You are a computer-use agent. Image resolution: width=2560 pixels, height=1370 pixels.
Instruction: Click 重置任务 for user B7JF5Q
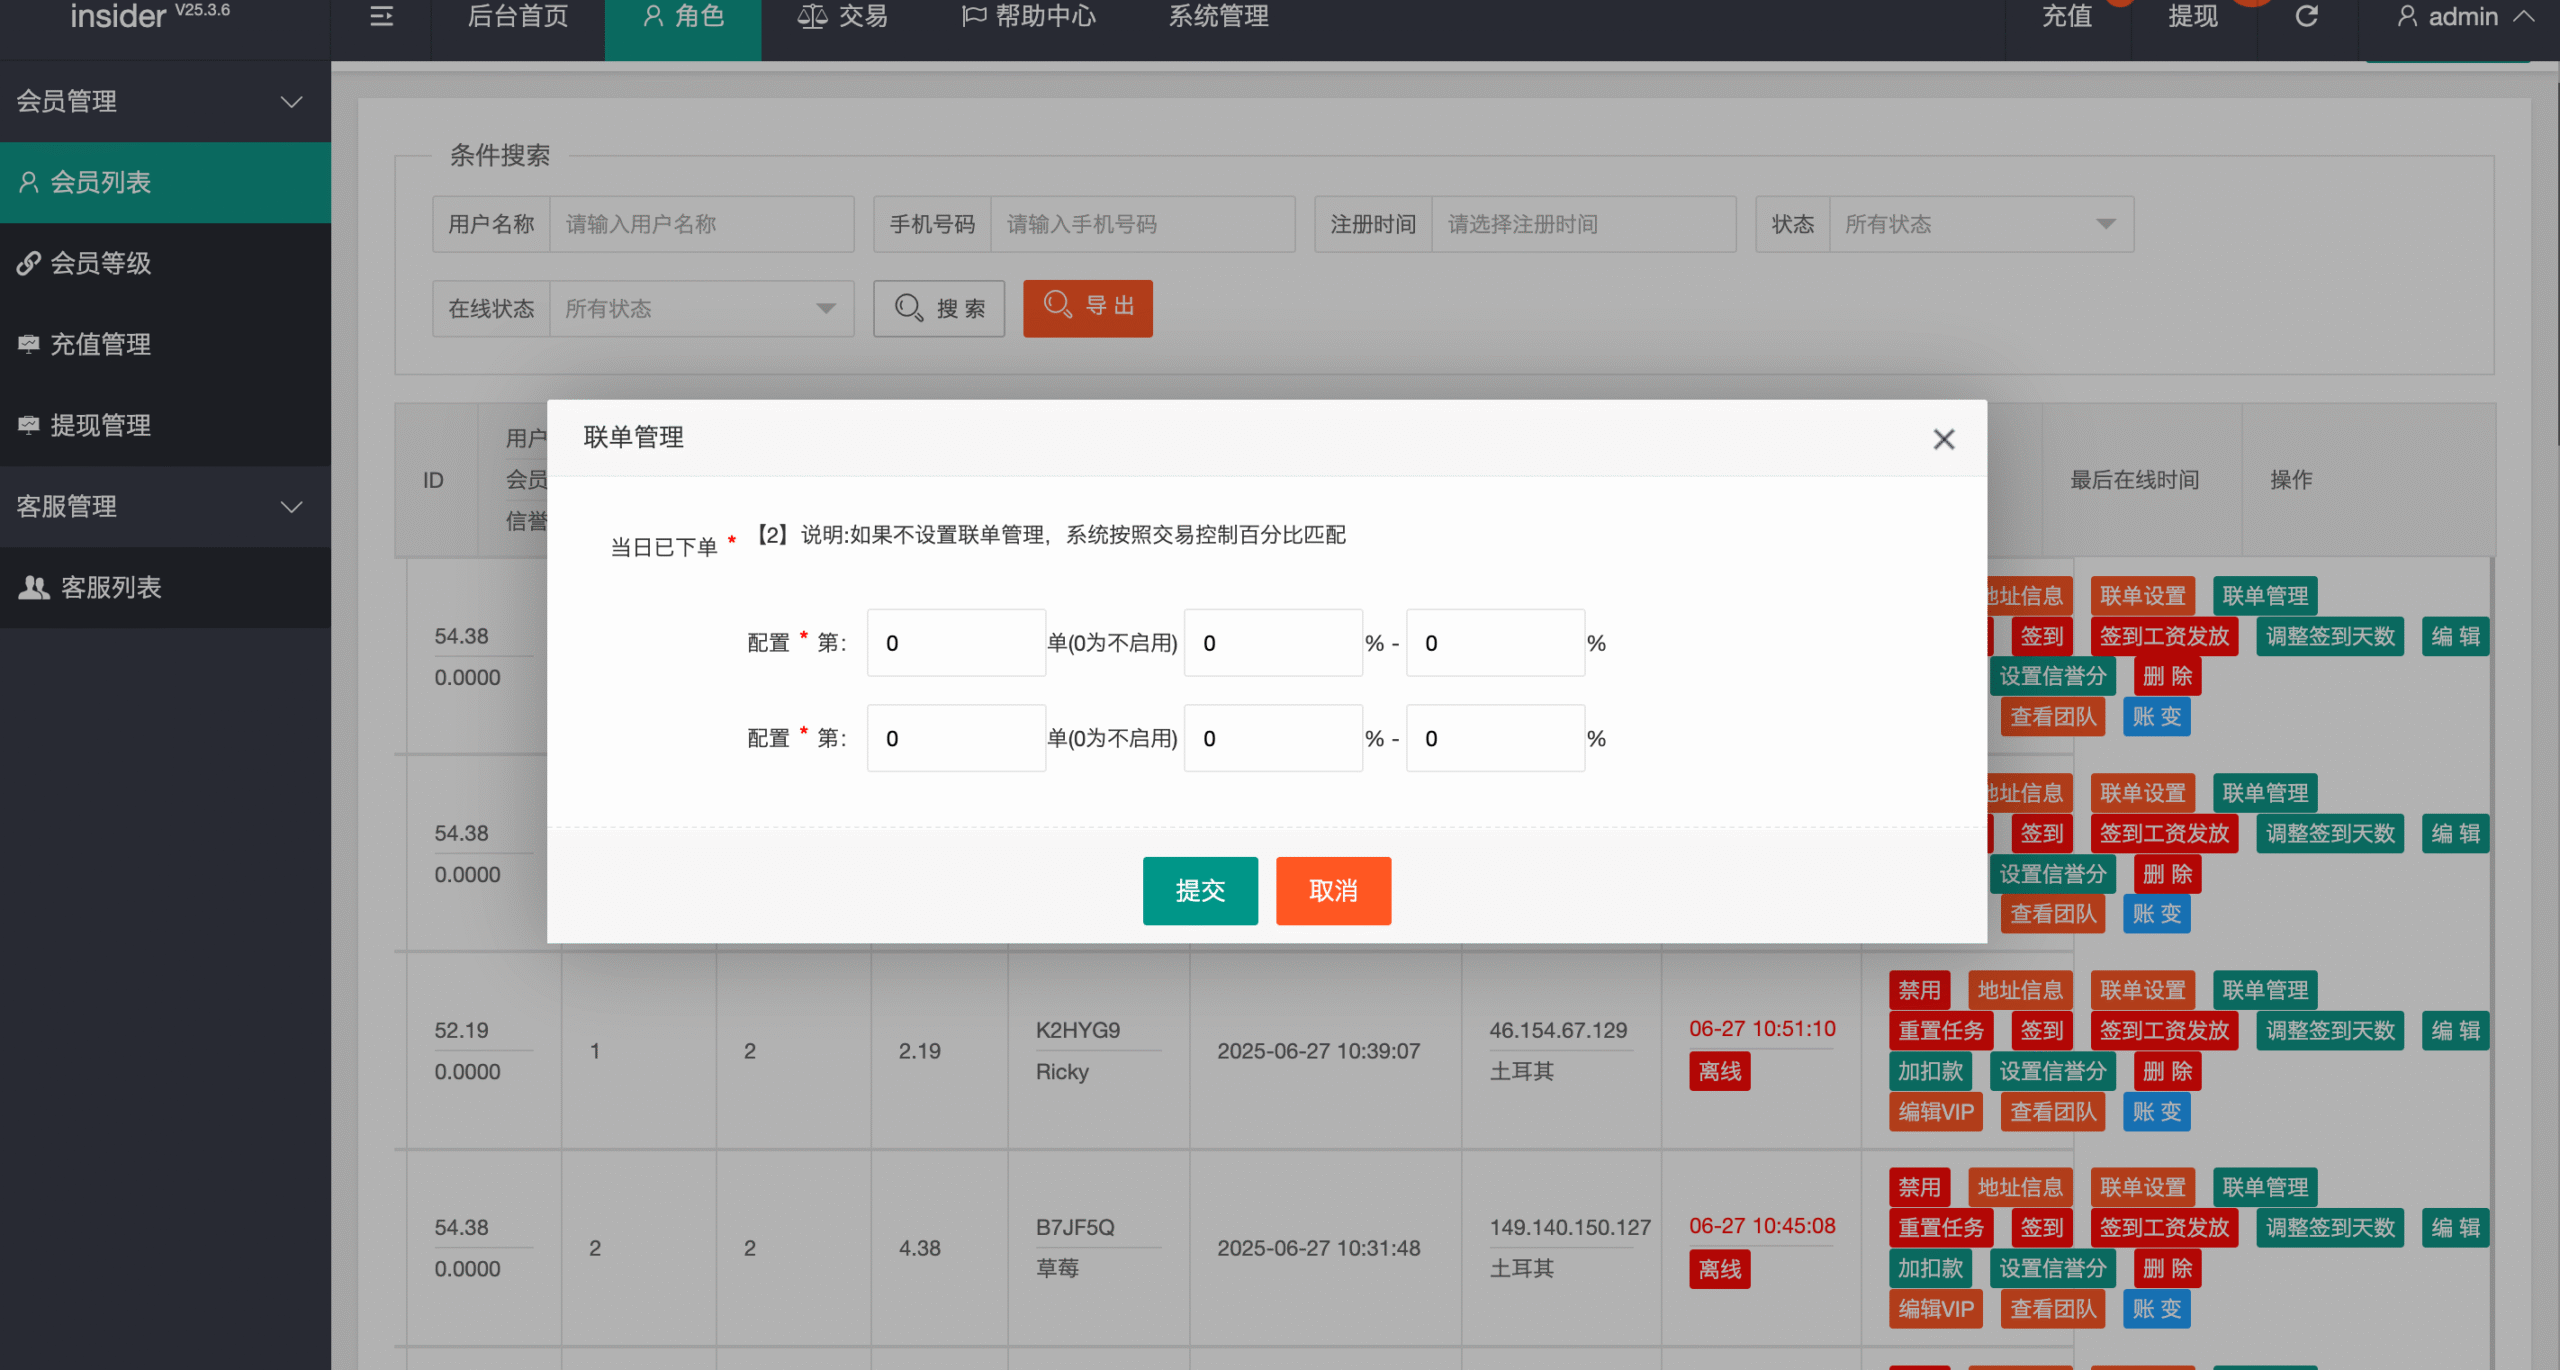tap(1941, 1227)
